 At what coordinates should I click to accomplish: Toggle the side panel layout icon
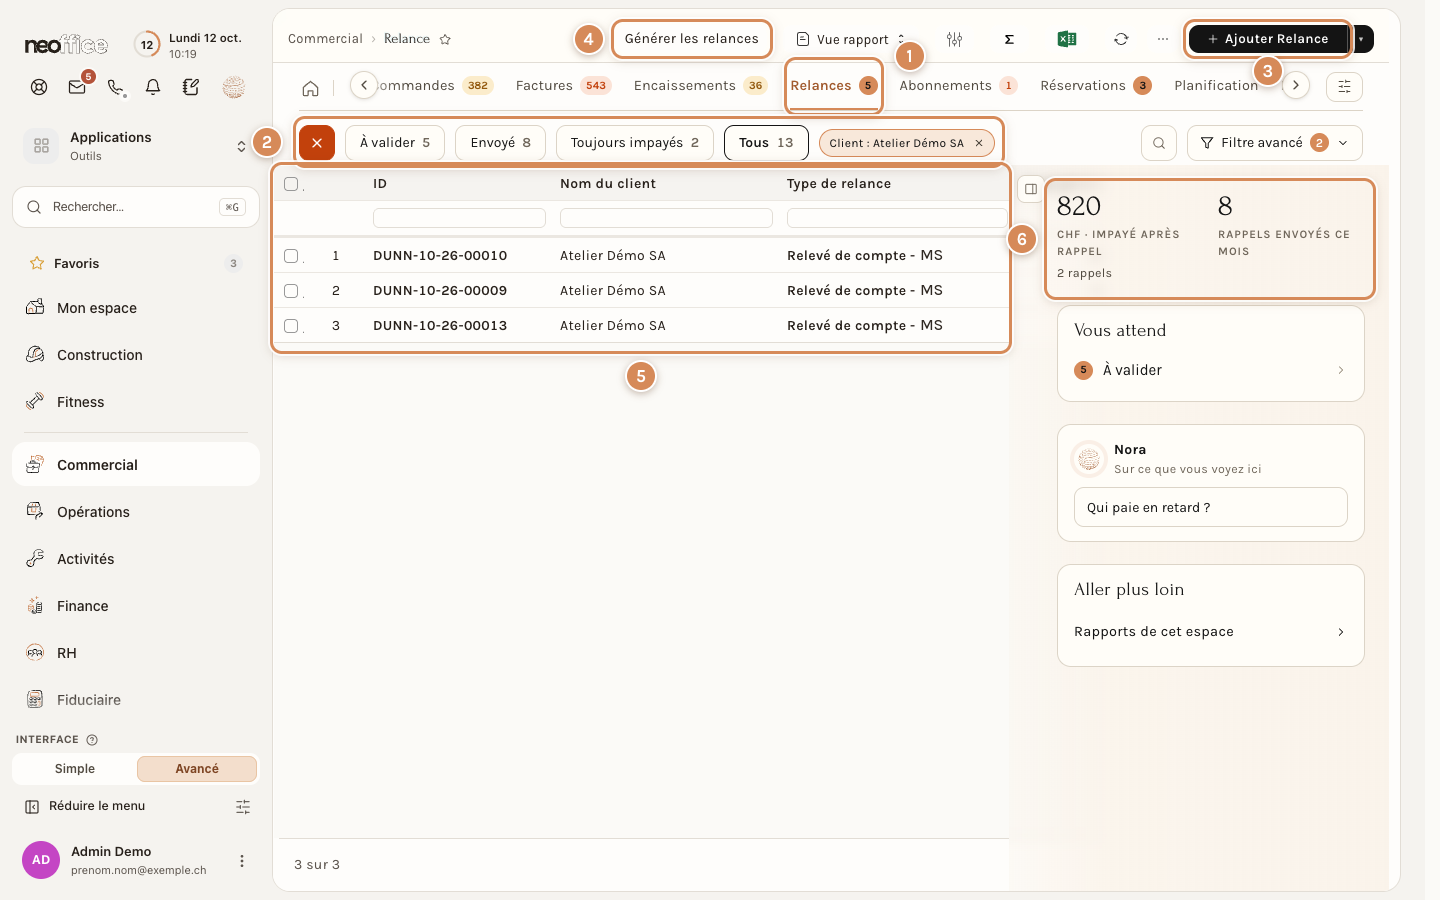coord(1031,189)
